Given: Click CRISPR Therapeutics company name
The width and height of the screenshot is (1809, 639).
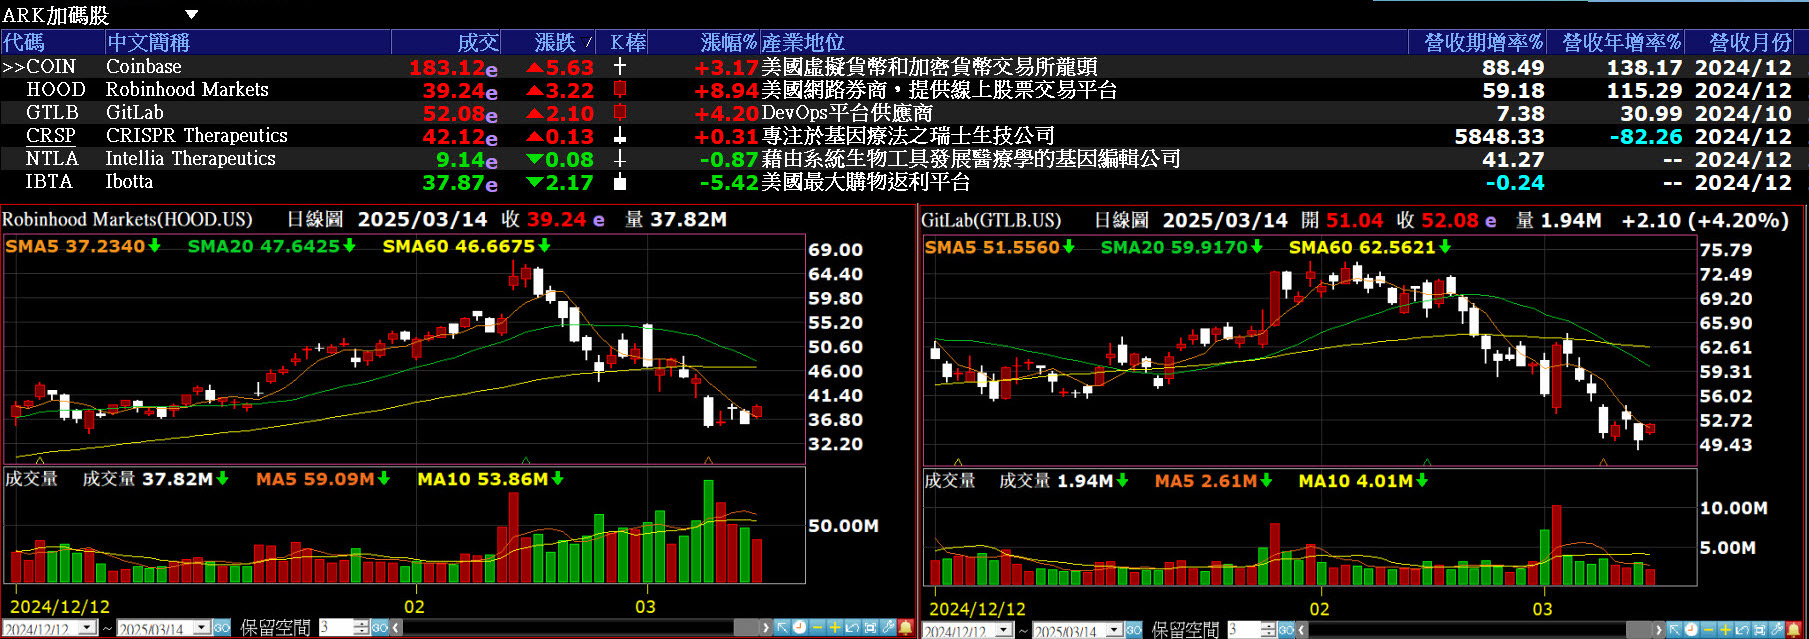Looking at the screenshot, I should coord(197,135).
